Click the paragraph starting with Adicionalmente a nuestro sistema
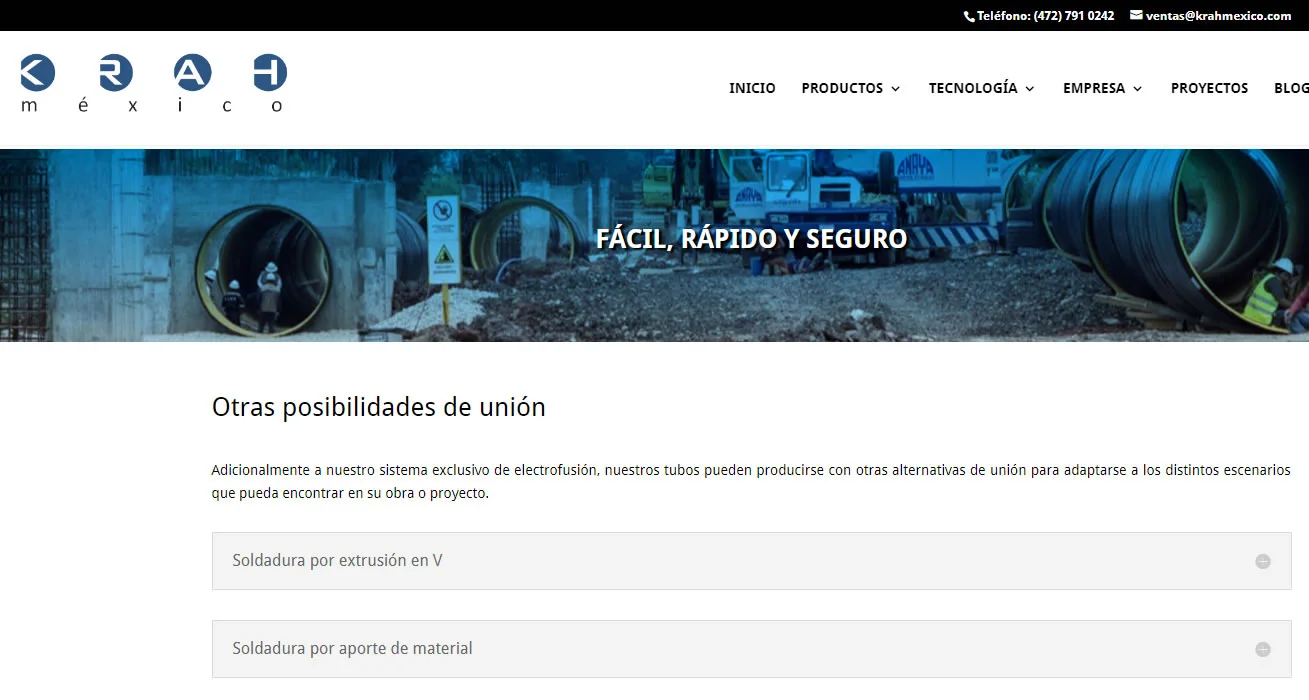 pos(751,481)
